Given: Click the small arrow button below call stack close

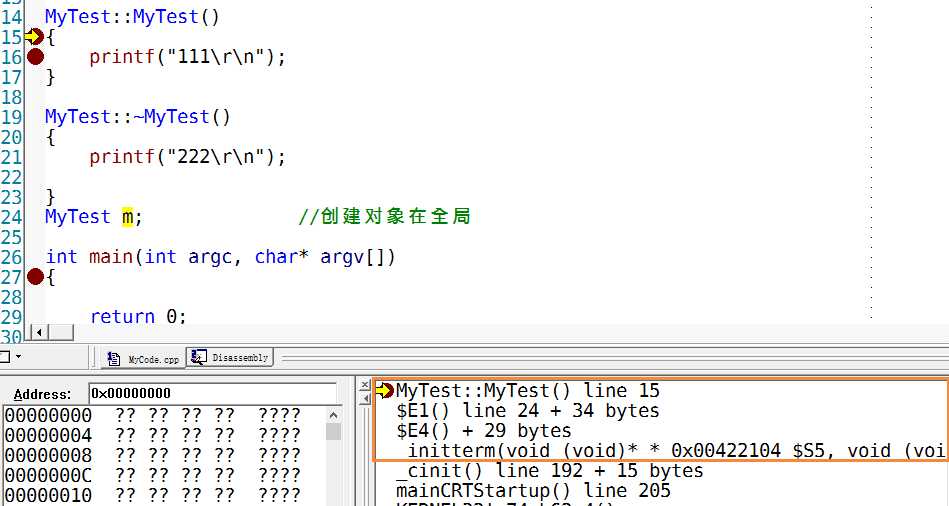Looking at the screenshot, I should click(364, 398).
